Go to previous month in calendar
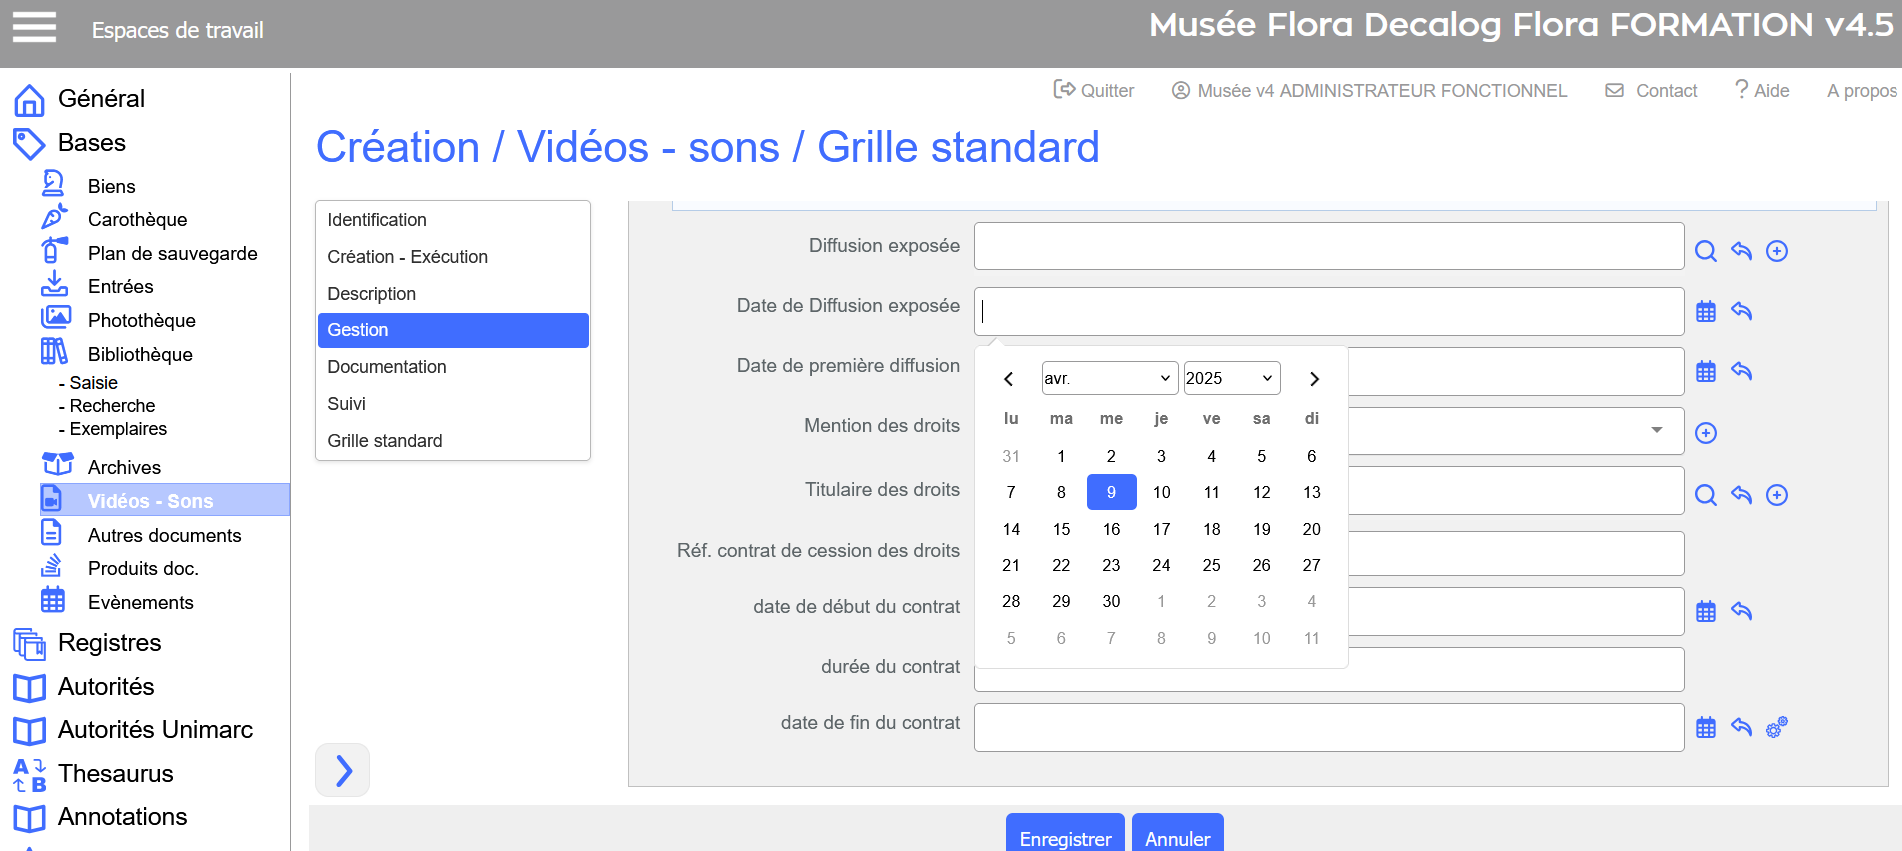Screen dimensions: 1902x851 pyautogui.click(x=1009, y=379)
